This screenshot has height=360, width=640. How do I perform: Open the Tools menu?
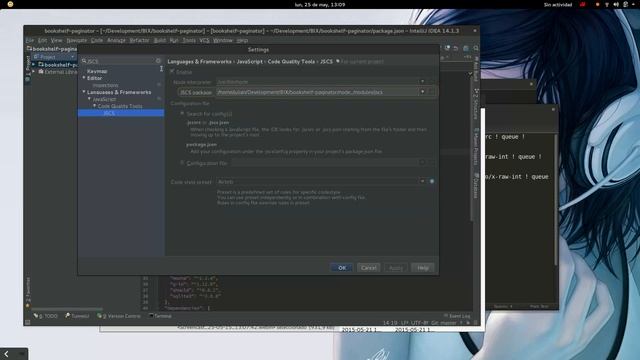[x=189, y=40]
